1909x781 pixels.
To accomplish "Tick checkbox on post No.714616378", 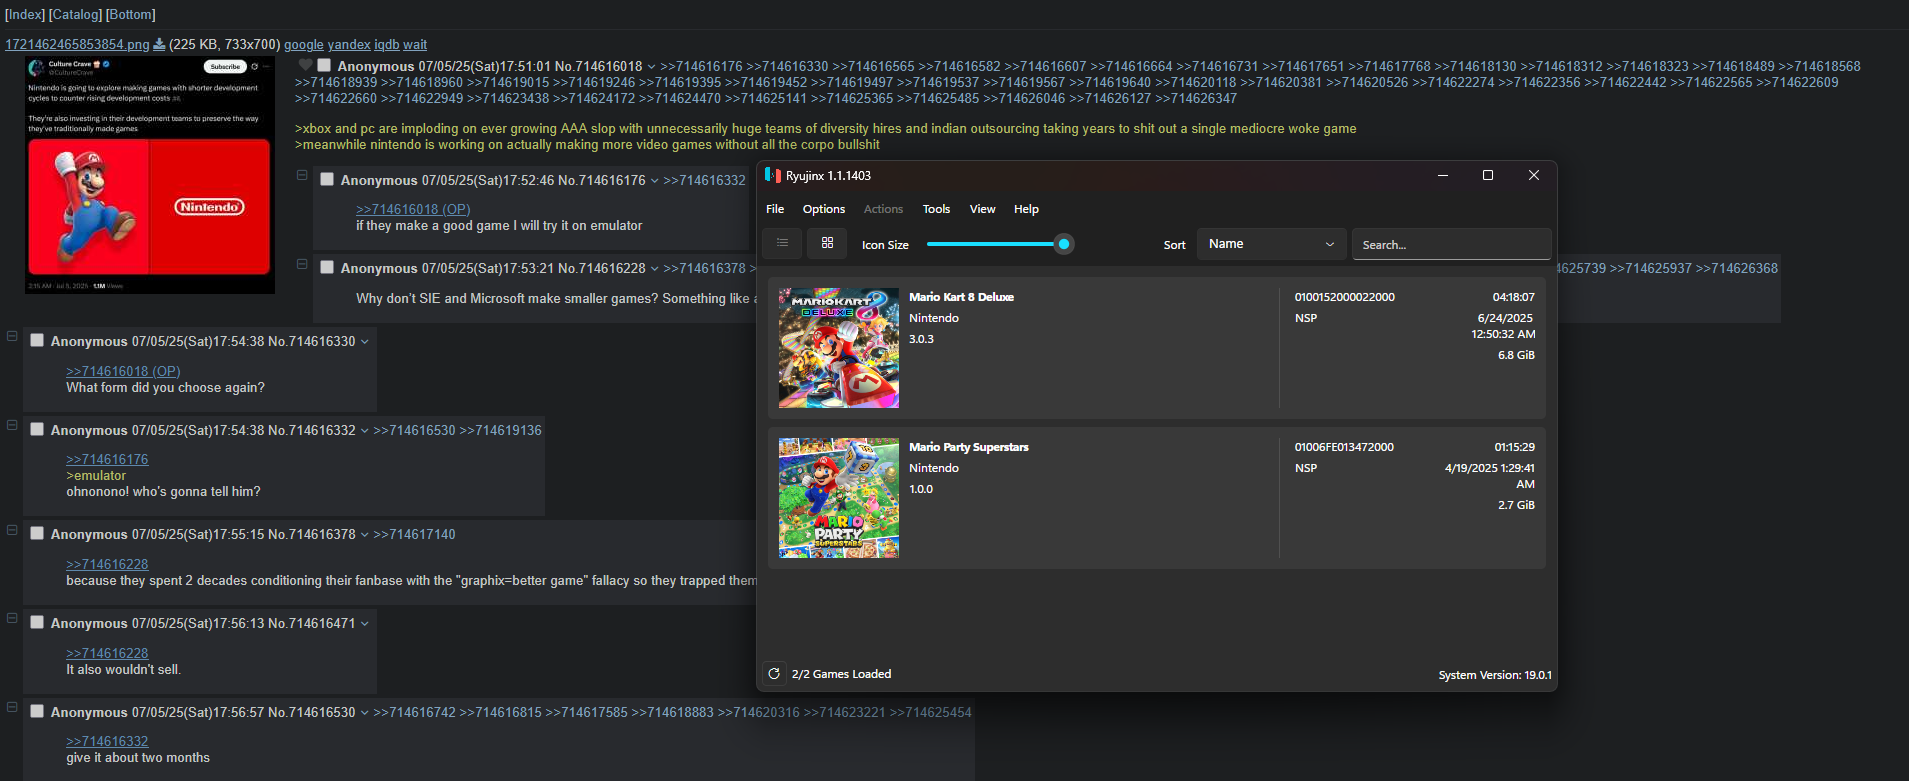I will click(x=37, y=533).
